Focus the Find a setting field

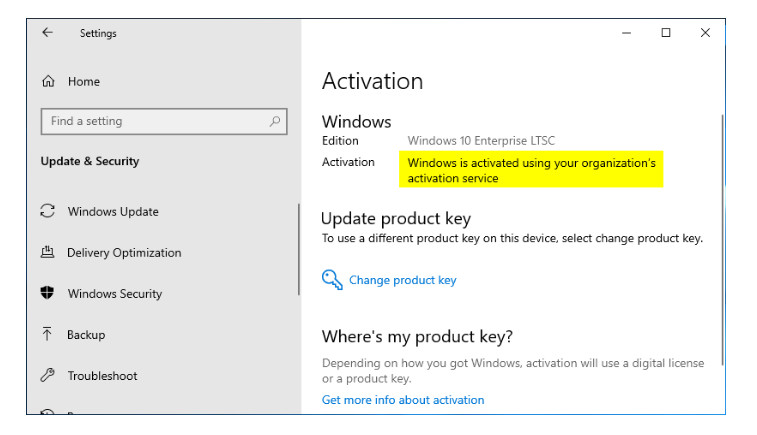164,121
